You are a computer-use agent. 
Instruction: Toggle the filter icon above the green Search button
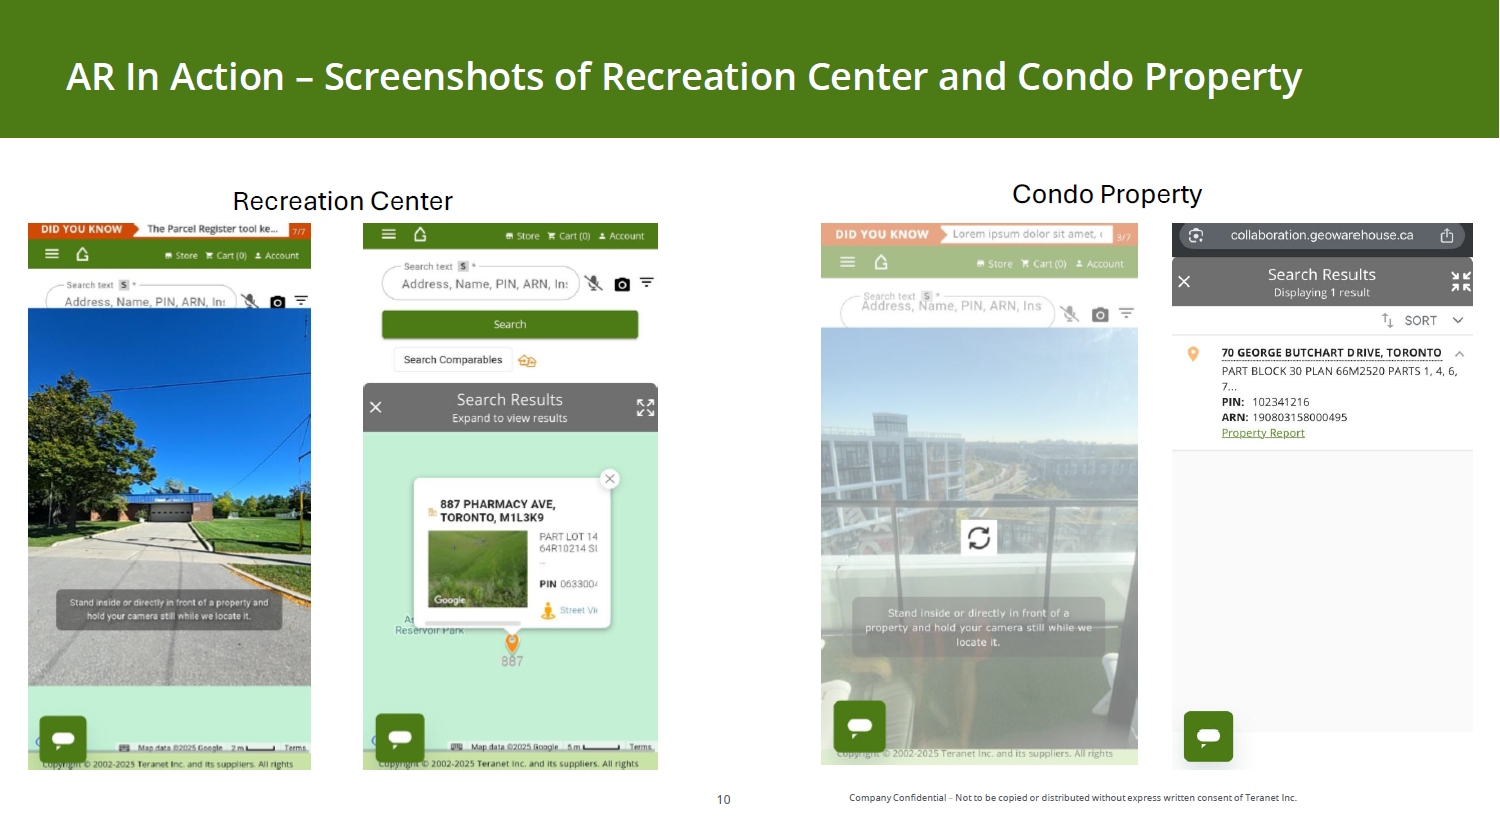[x=647, y=283]
